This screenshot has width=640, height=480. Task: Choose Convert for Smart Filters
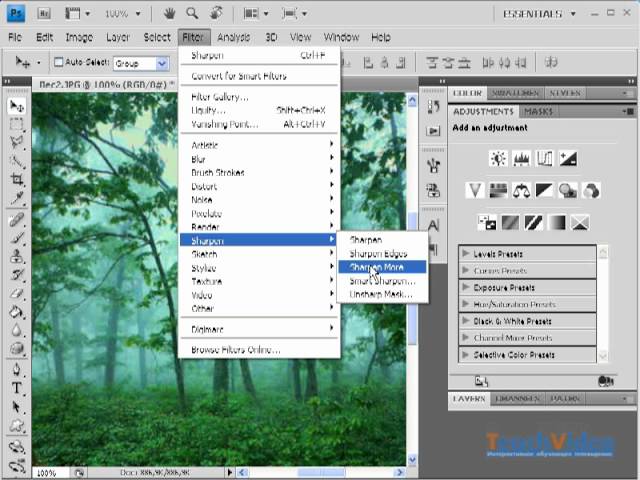(259, 76)
